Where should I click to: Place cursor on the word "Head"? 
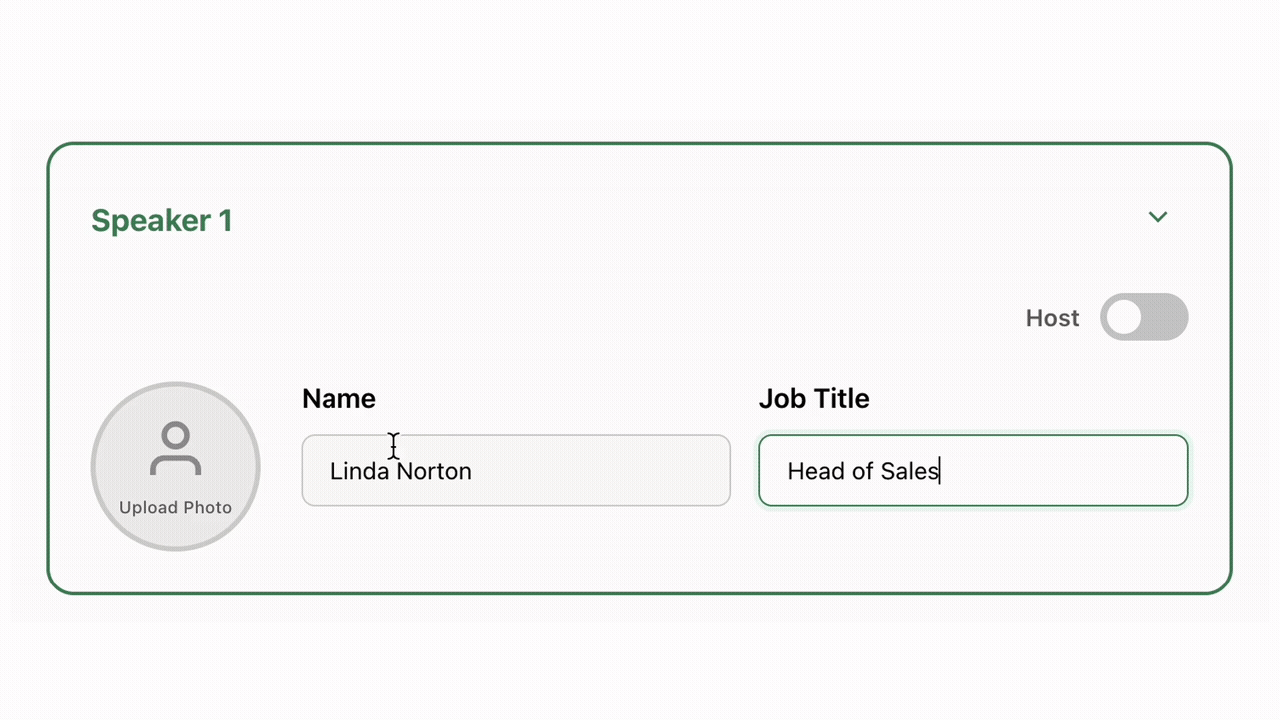(x=810, y=471)
